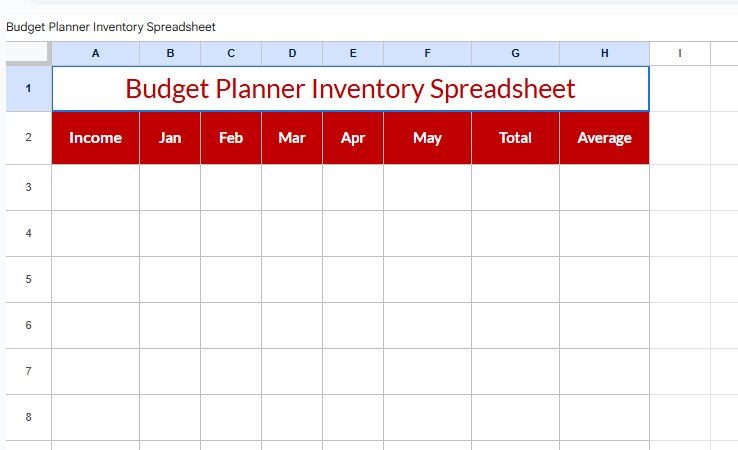Select row 2 header
The height and width of the screenshot is (450, 738).
pos(28,138)
